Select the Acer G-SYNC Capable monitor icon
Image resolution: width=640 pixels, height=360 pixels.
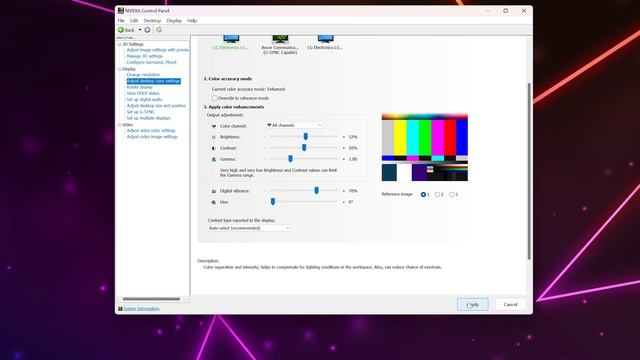click(x=280, y=39)
